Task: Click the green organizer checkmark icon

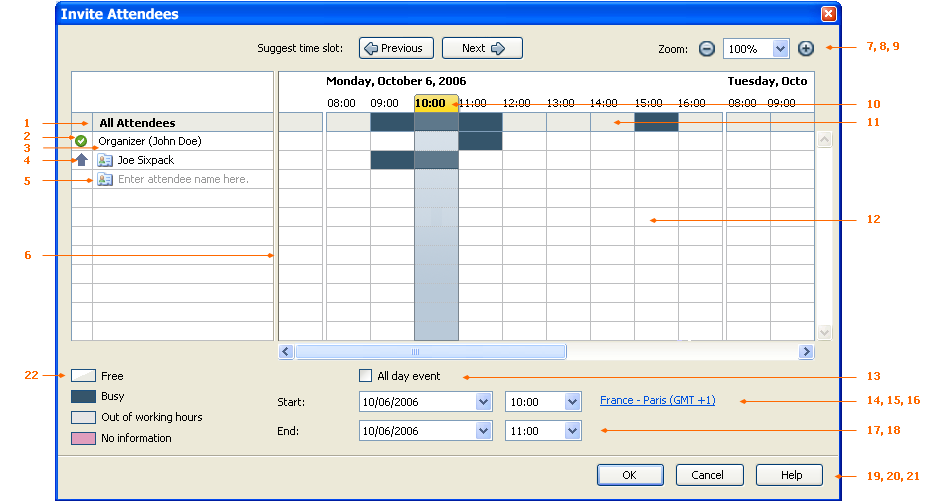Action: pos(81,141)
